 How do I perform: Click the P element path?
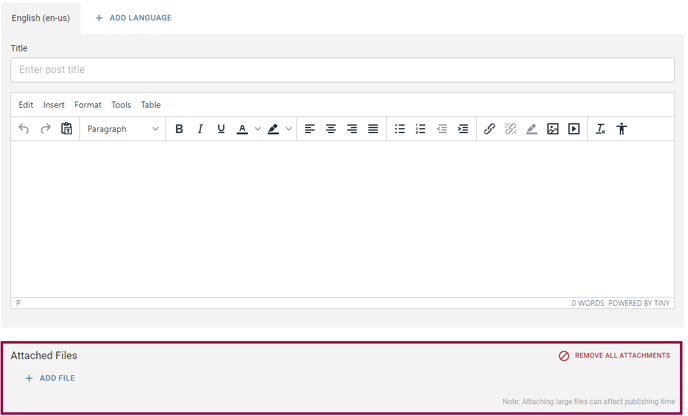click(18, 303)
